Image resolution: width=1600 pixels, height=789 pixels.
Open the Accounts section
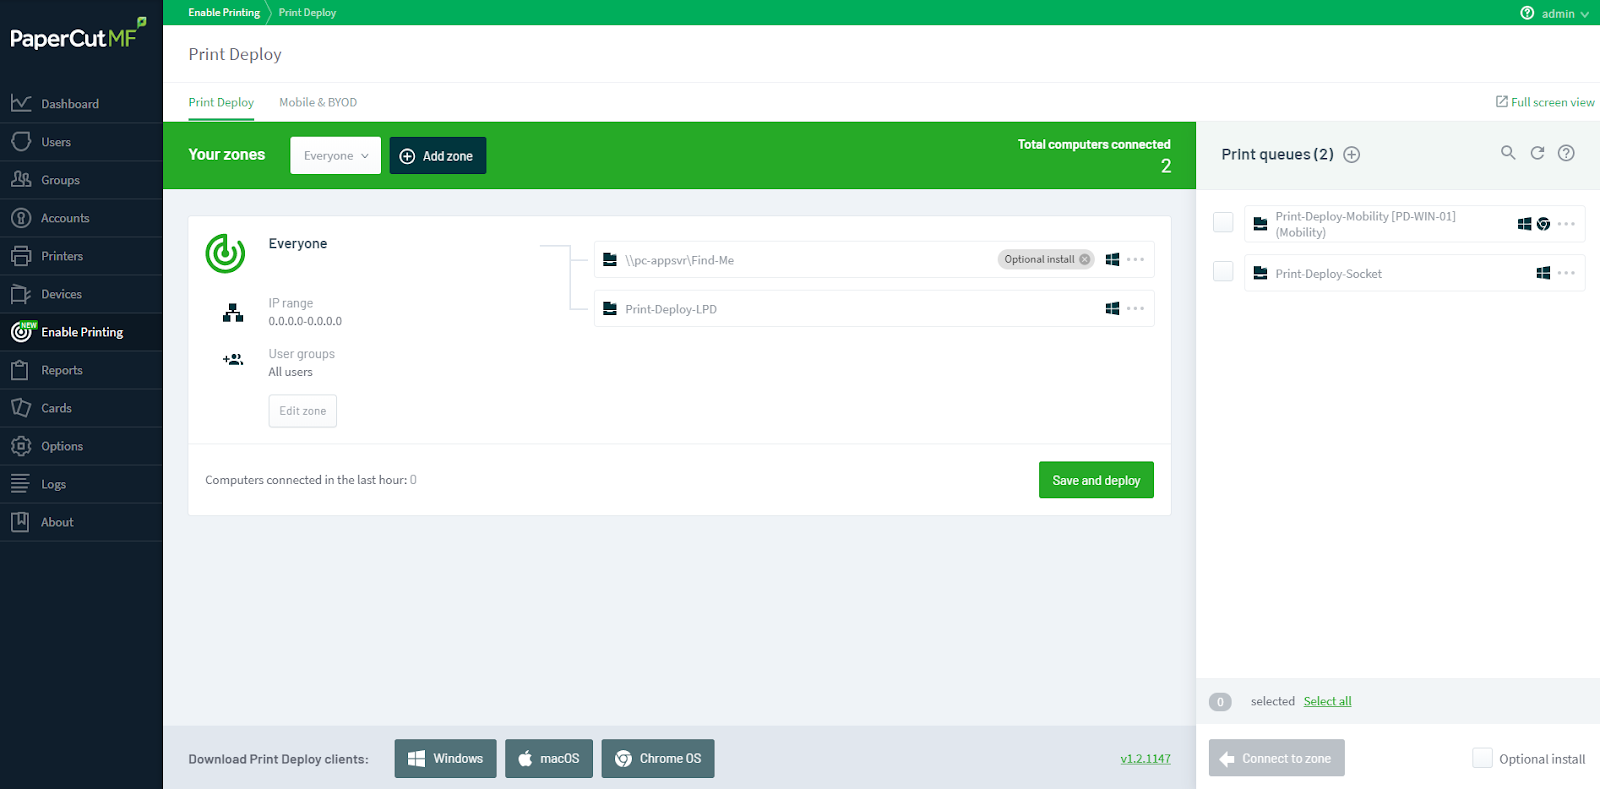pyautogui.click(x=81, y=218)
